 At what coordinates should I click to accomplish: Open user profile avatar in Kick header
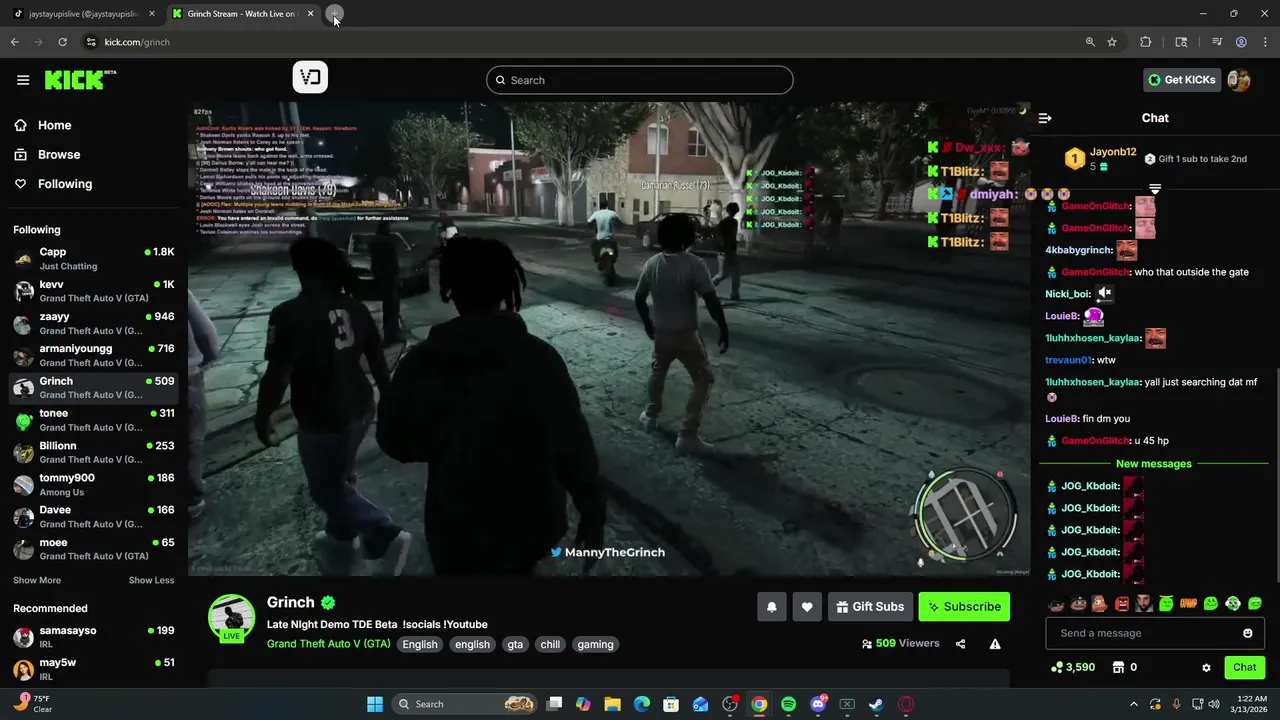click(x=1239, y=80)
